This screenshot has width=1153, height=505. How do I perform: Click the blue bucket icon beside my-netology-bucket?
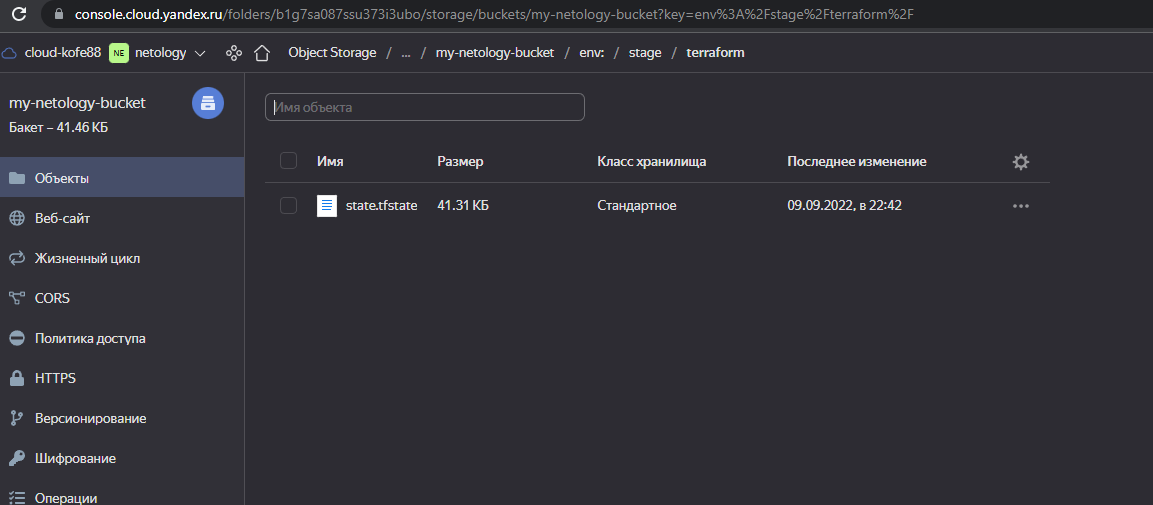click(x=208, y=103)
